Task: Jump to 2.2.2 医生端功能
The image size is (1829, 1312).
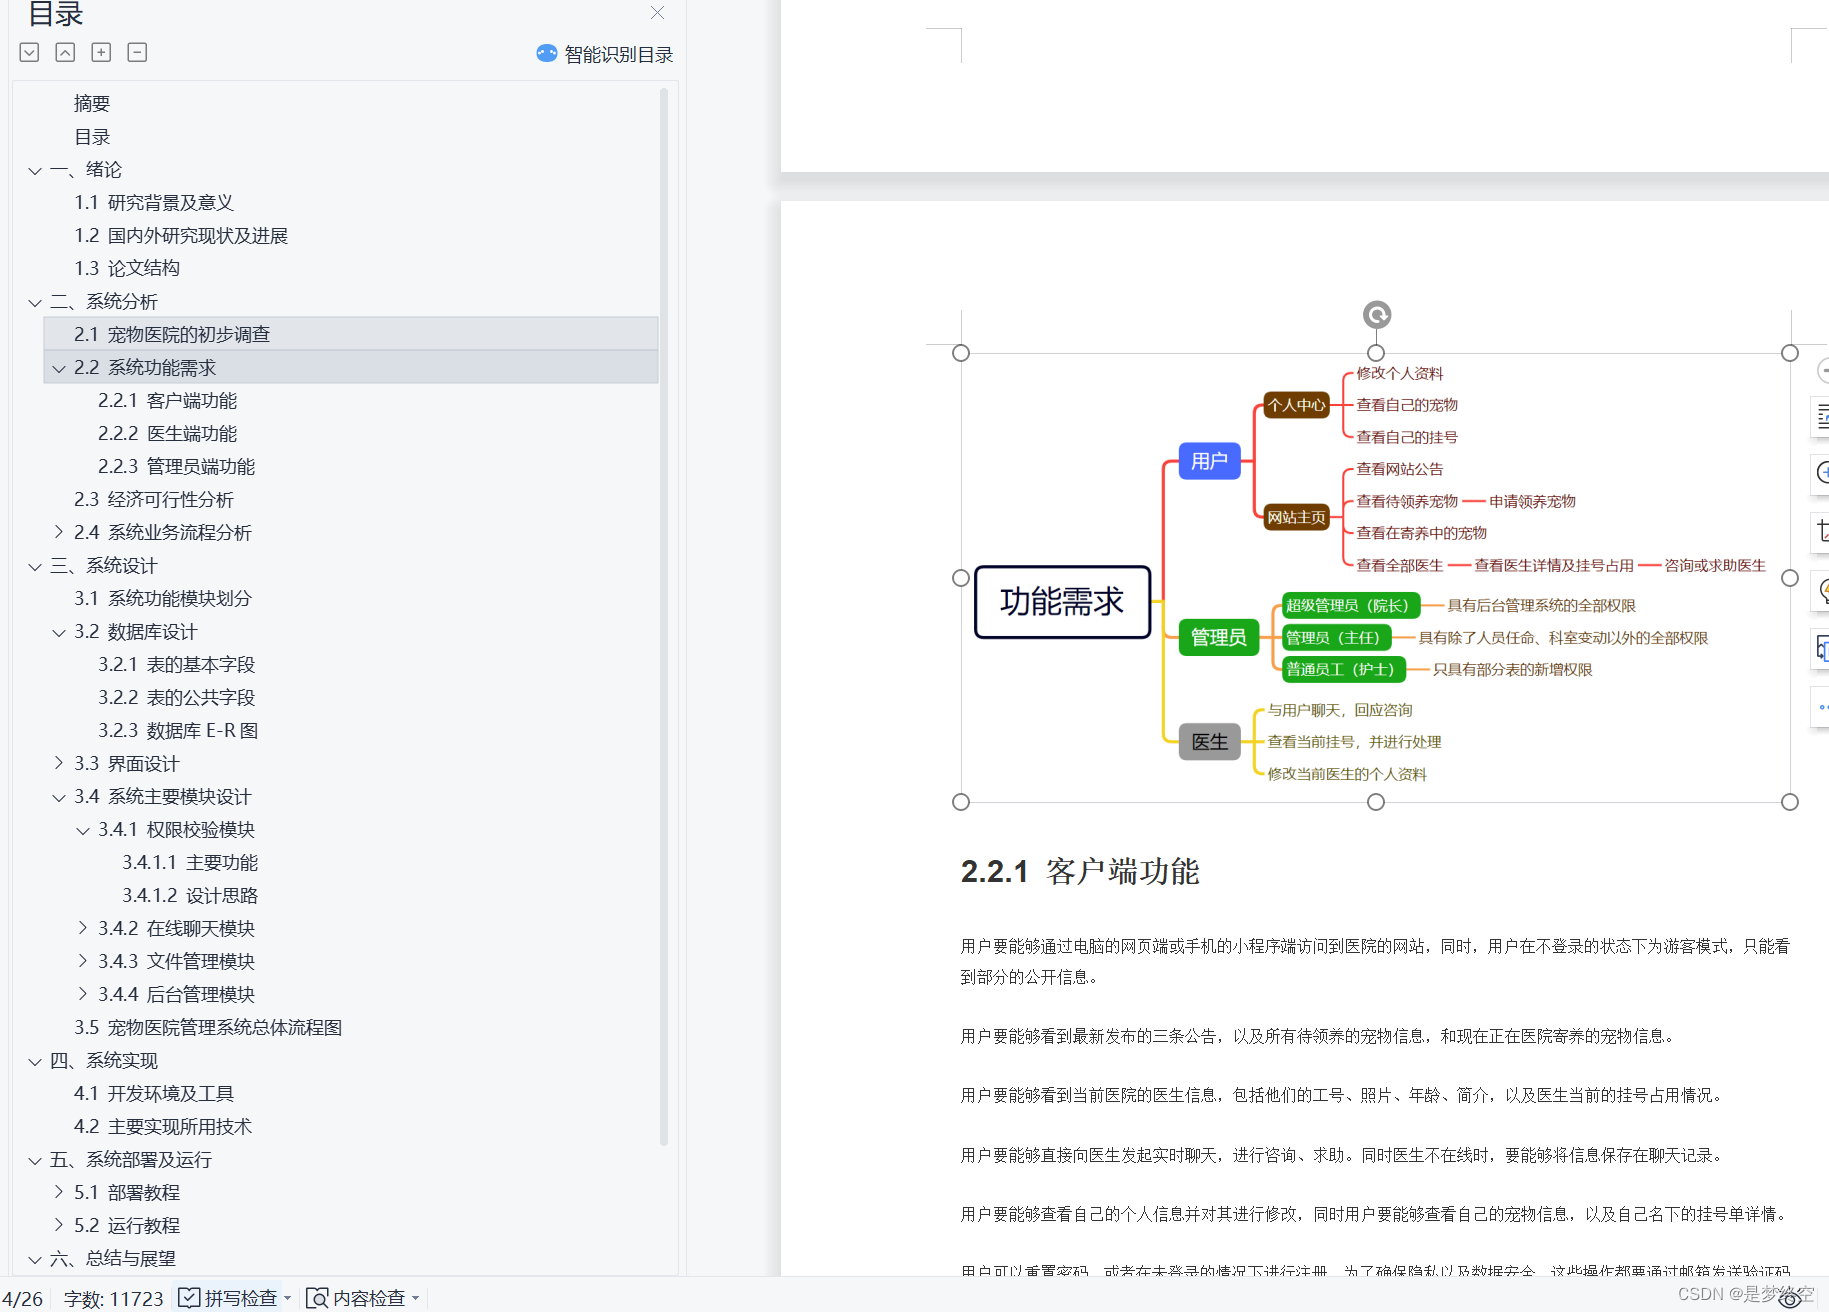Action: [x=167, y=433]
